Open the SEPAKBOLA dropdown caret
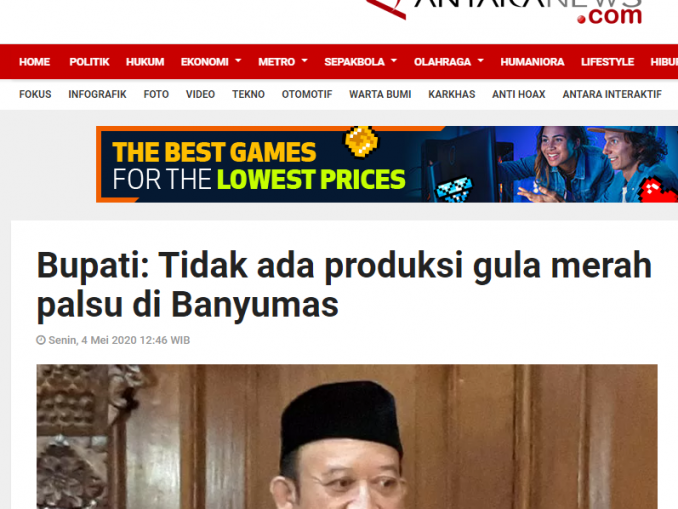 394,61
